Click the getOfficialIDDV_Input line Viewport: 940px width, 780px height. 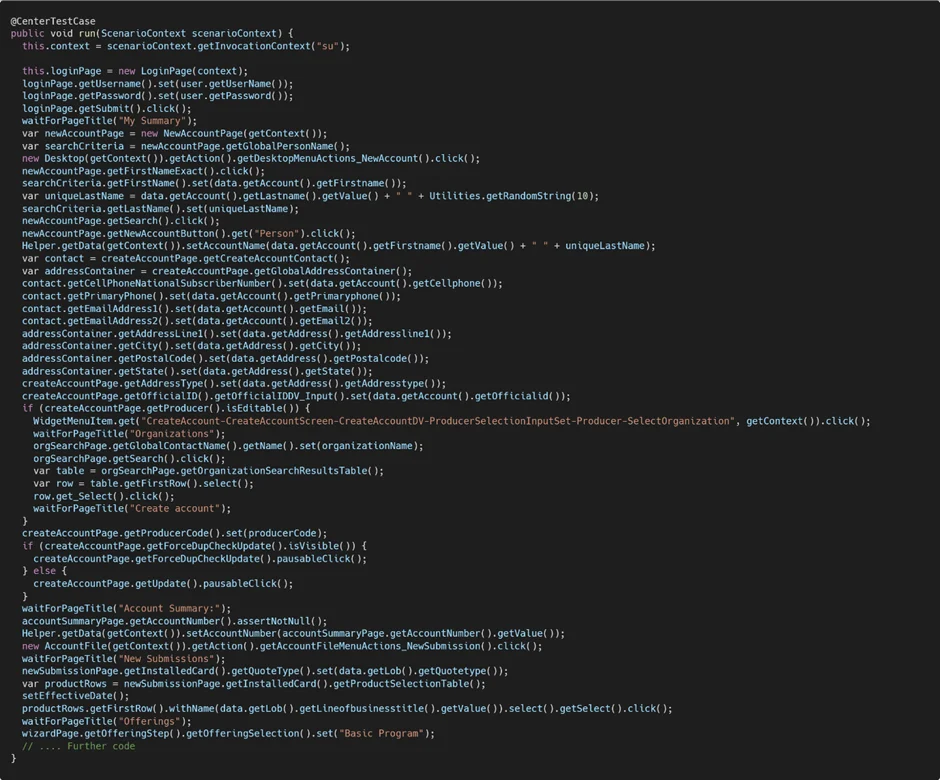point(296,396)
